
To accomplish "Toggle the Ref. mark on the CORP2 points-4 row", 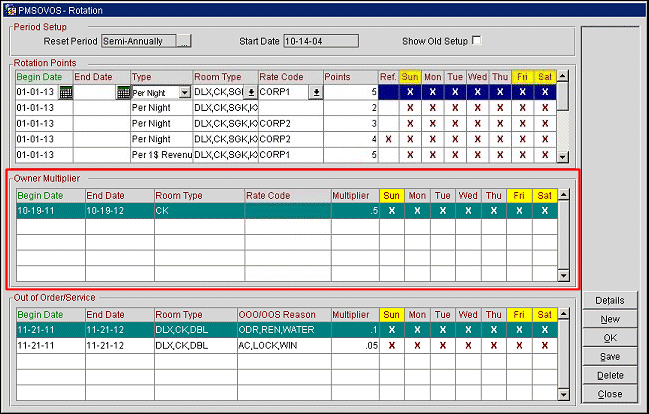I will point(388,139).
